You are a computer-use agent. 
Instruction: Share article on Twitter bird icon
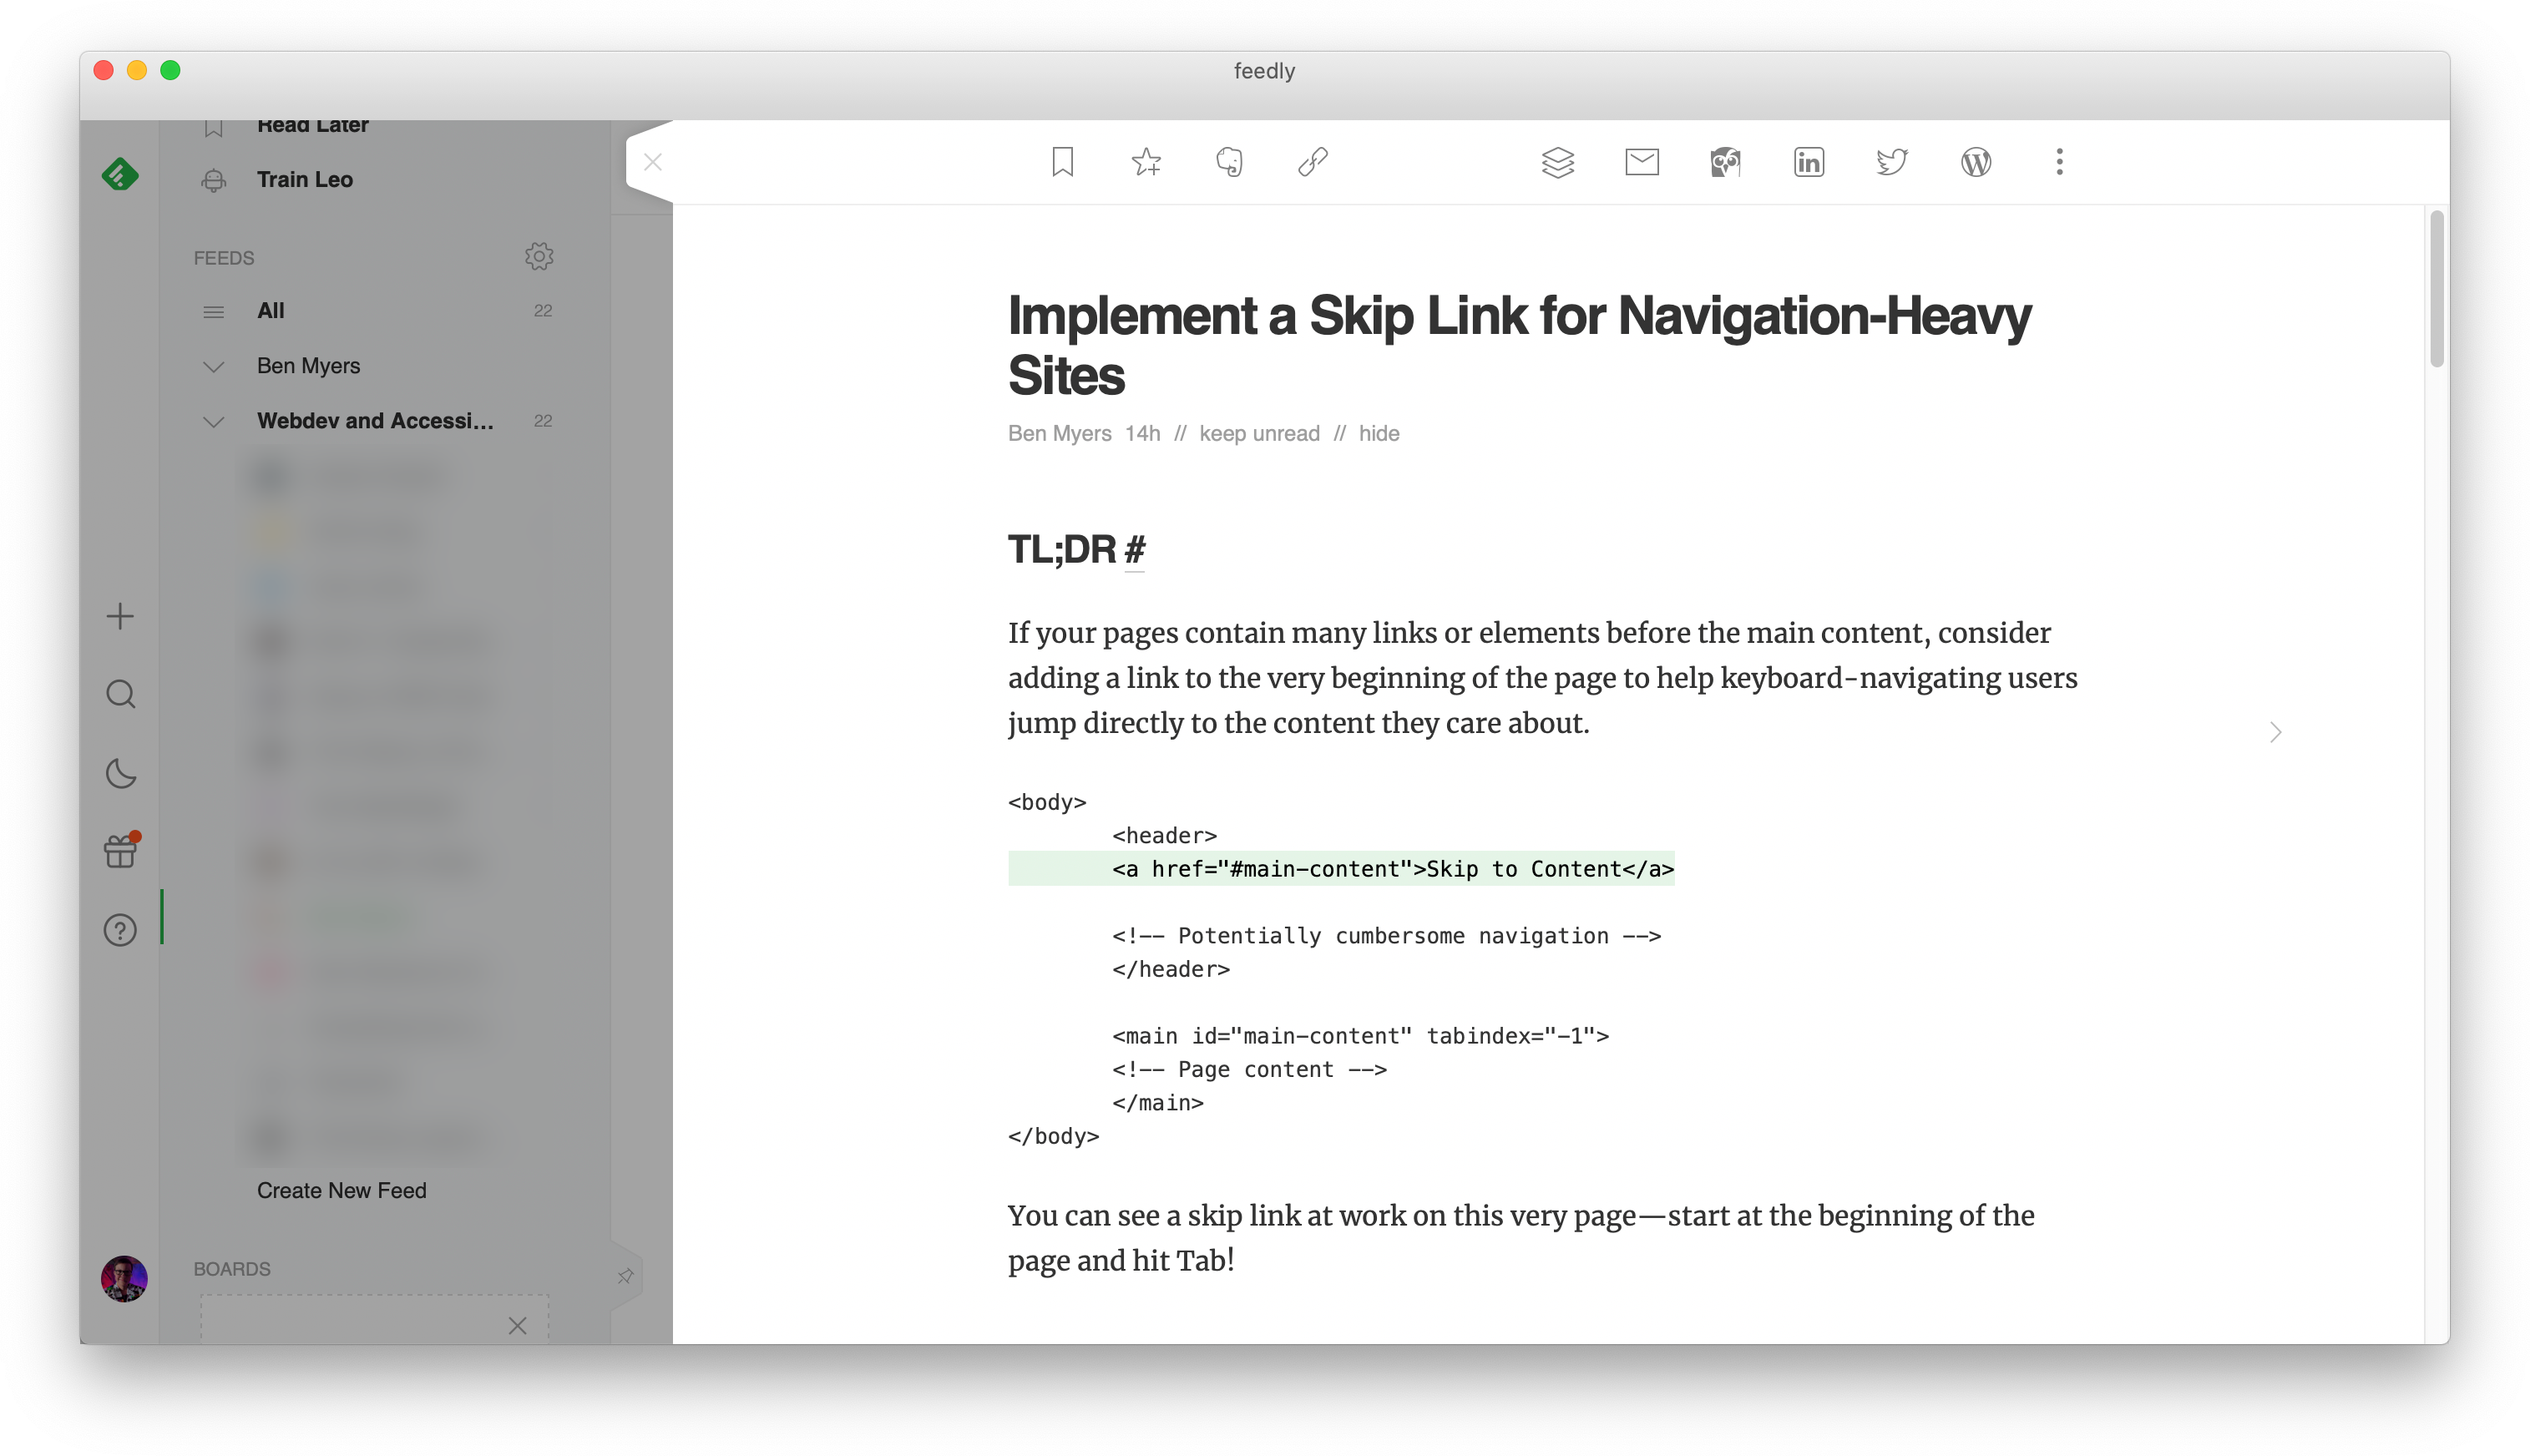click(x=1892, y=162)
